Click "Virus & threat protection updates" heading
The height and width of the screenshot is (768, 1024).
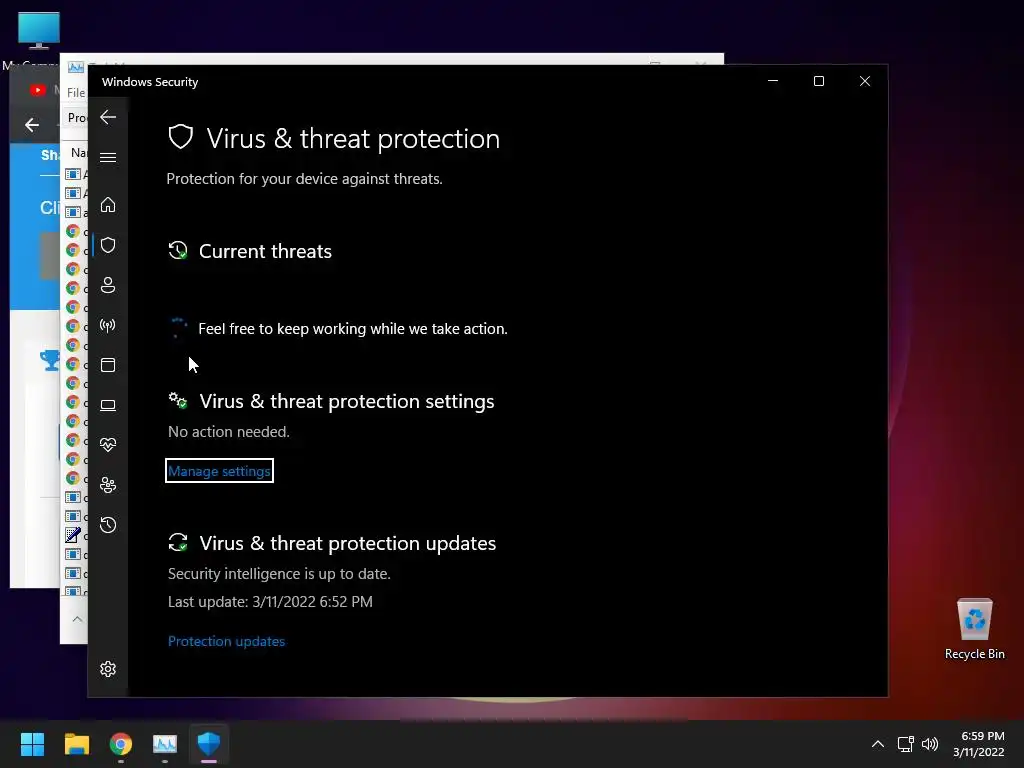(347, 543)
